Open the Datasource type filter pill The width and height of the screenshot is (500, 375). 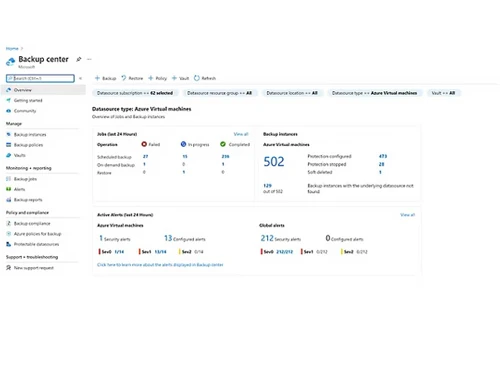click(x=374, y=93)
